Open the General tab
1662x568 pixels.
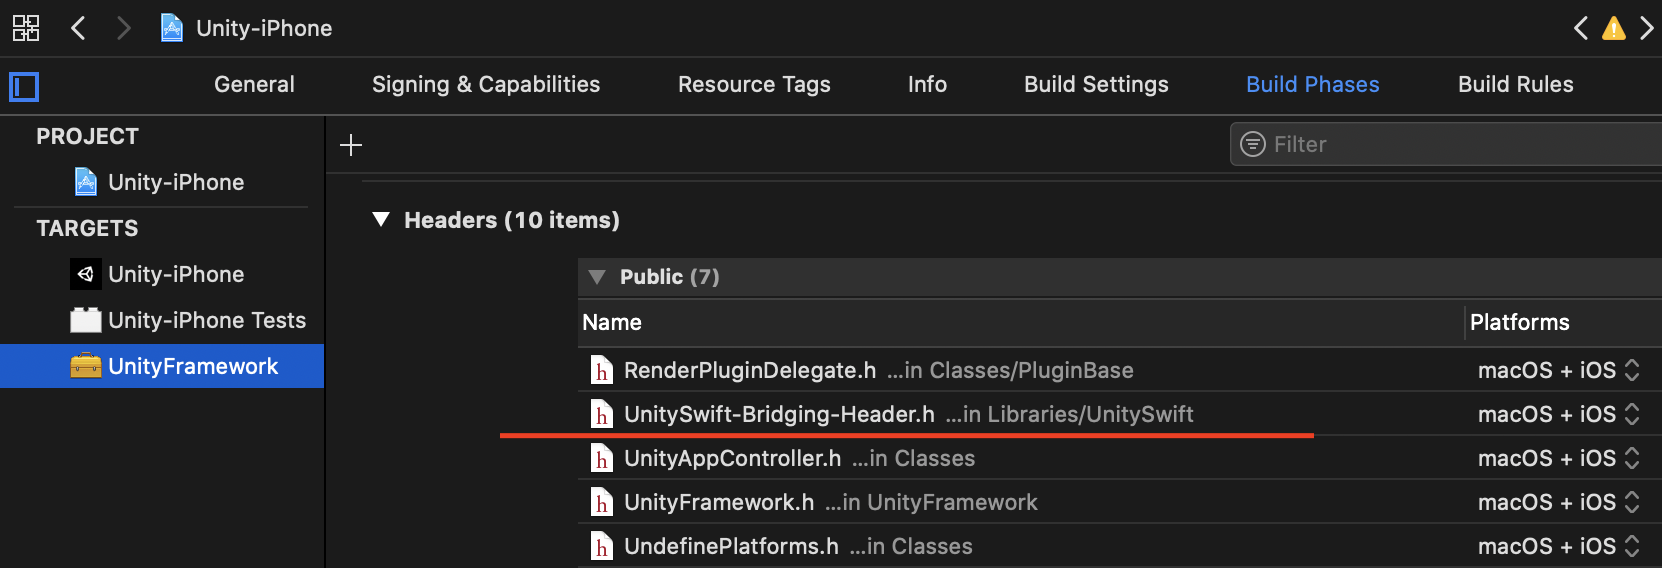(254, 85)
